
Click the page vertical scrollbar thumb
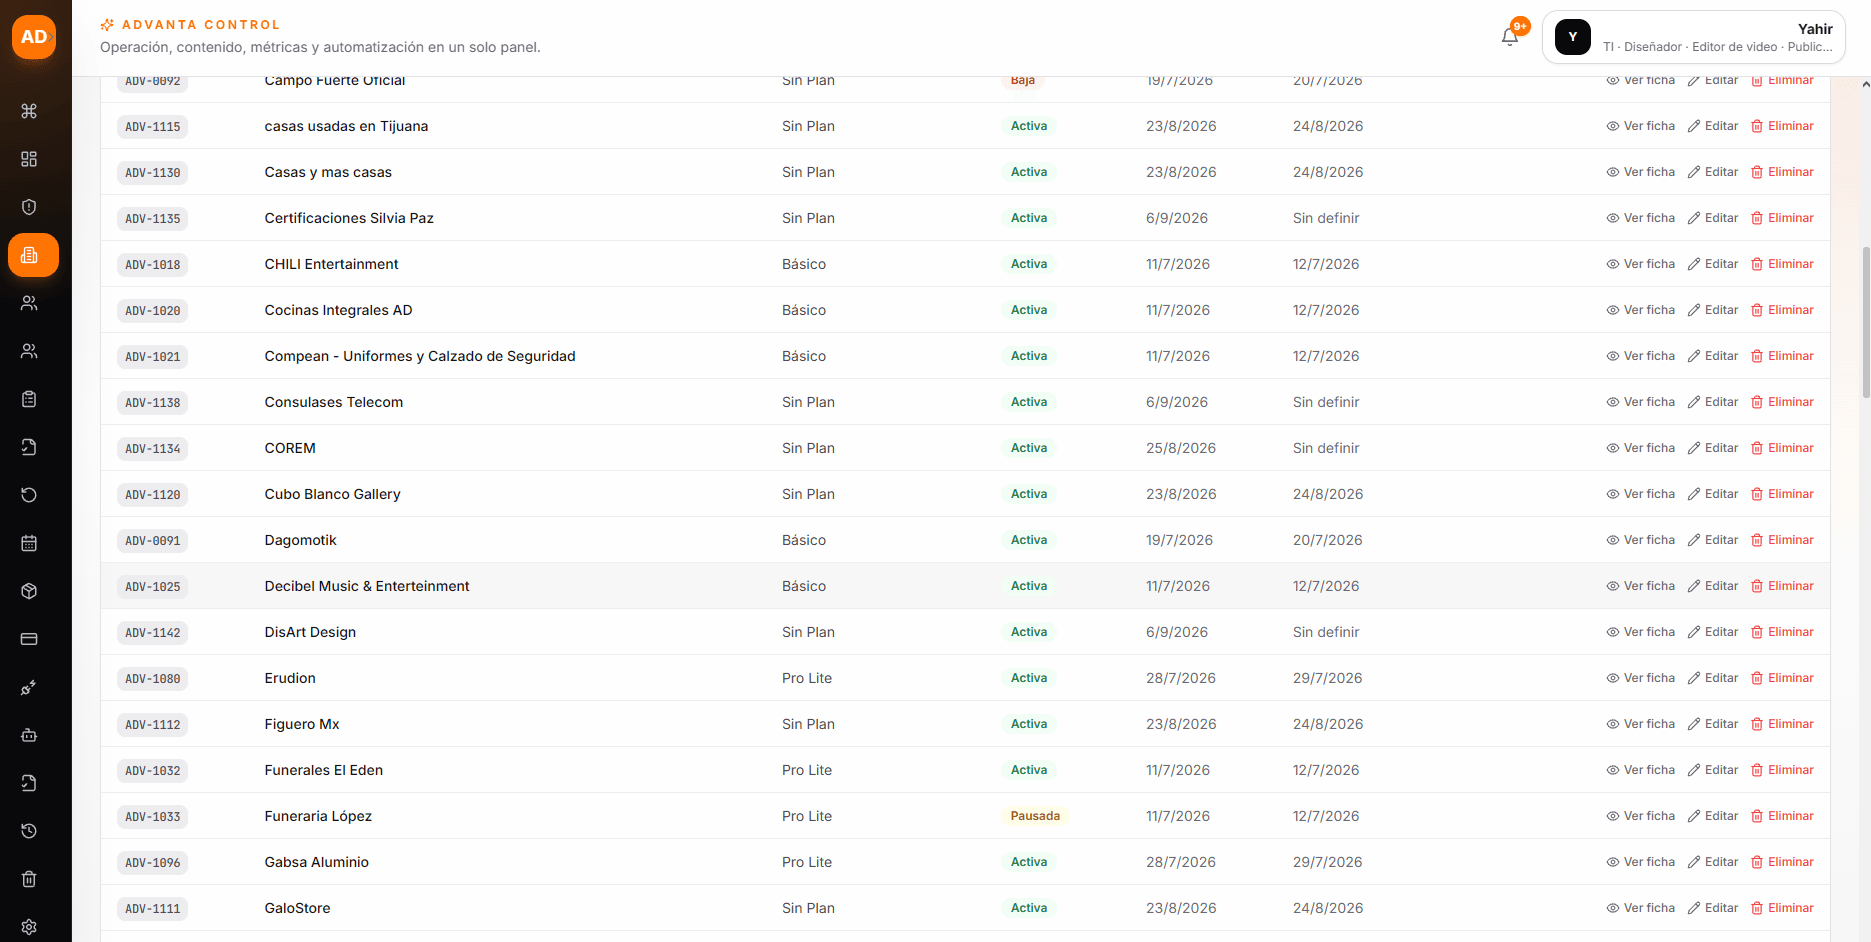point(1866,323)
